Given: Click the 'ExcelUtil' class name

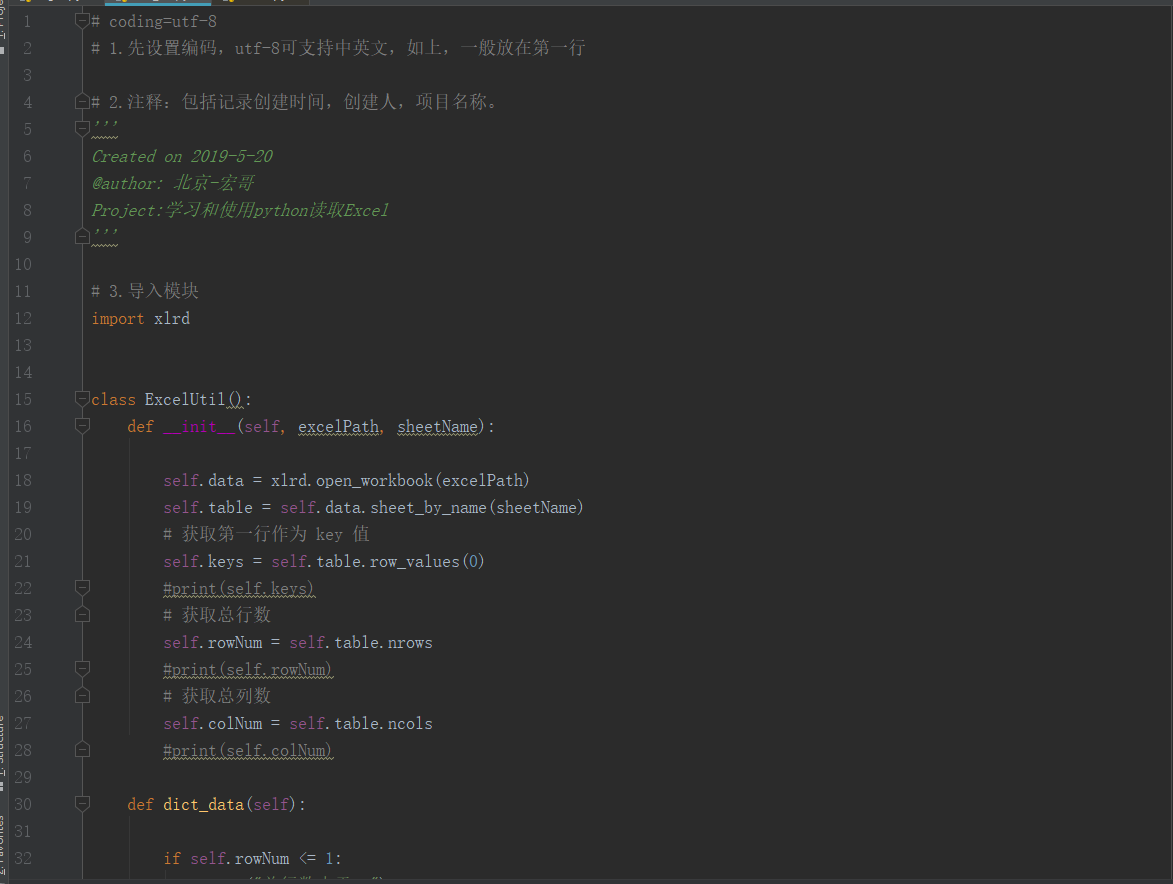Looking at the screenshot, I should point(185,399).
